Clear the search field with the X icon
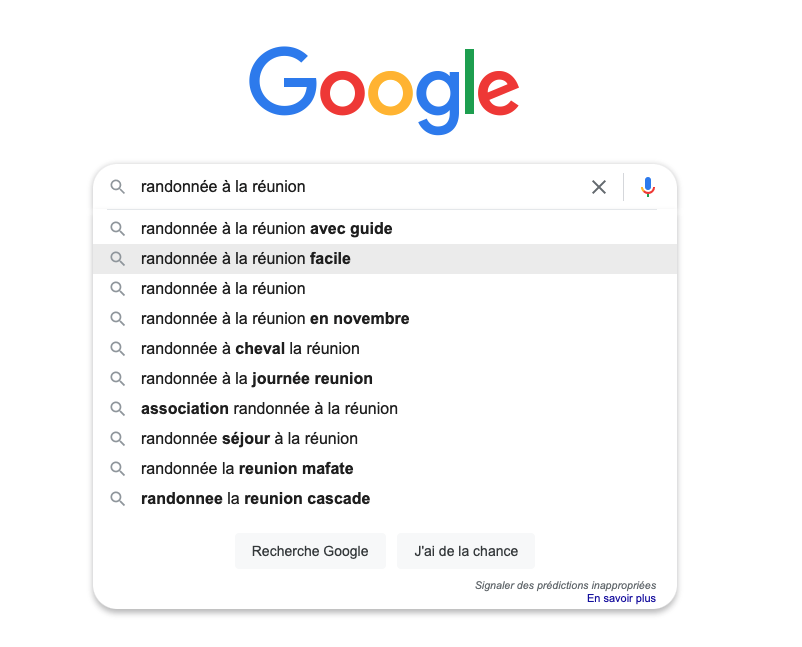Viewport: 802px width, 647px height. coord(599,187)
